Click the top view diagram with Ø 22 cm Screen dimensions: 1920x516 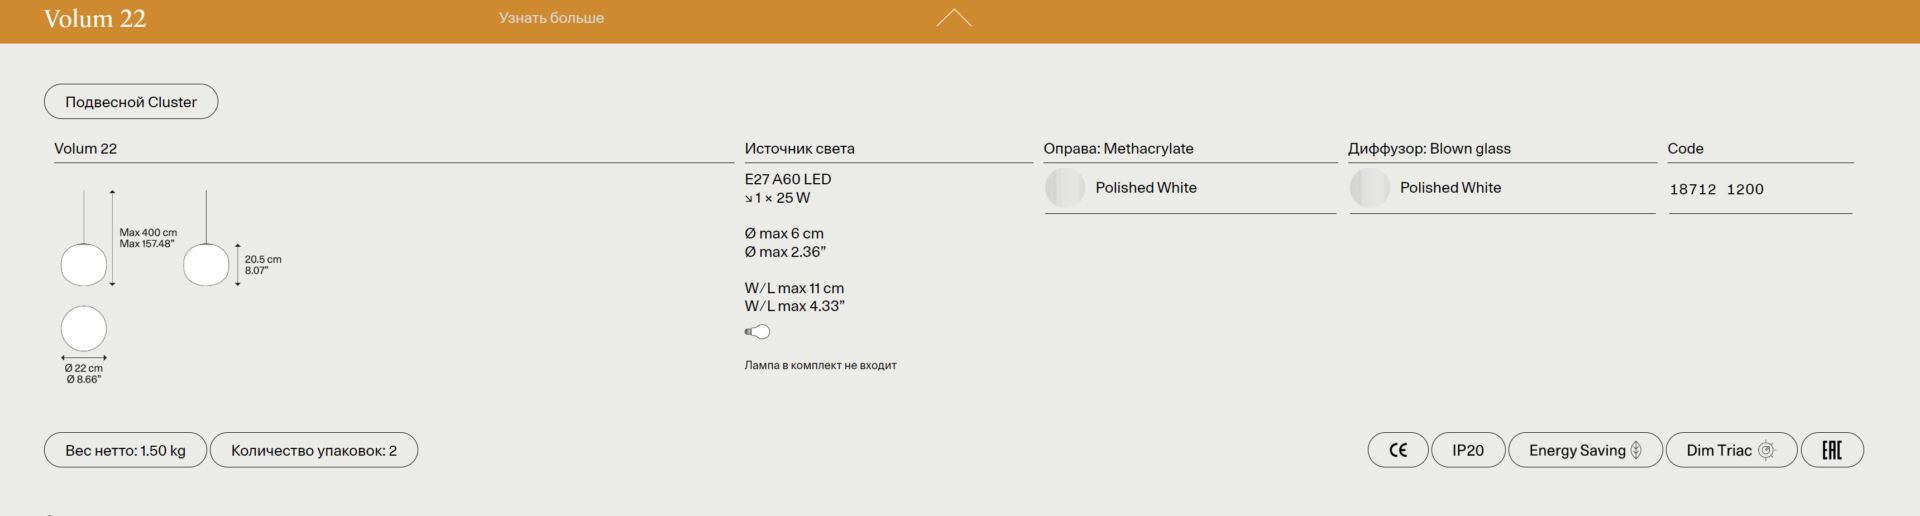coord(84,330)
